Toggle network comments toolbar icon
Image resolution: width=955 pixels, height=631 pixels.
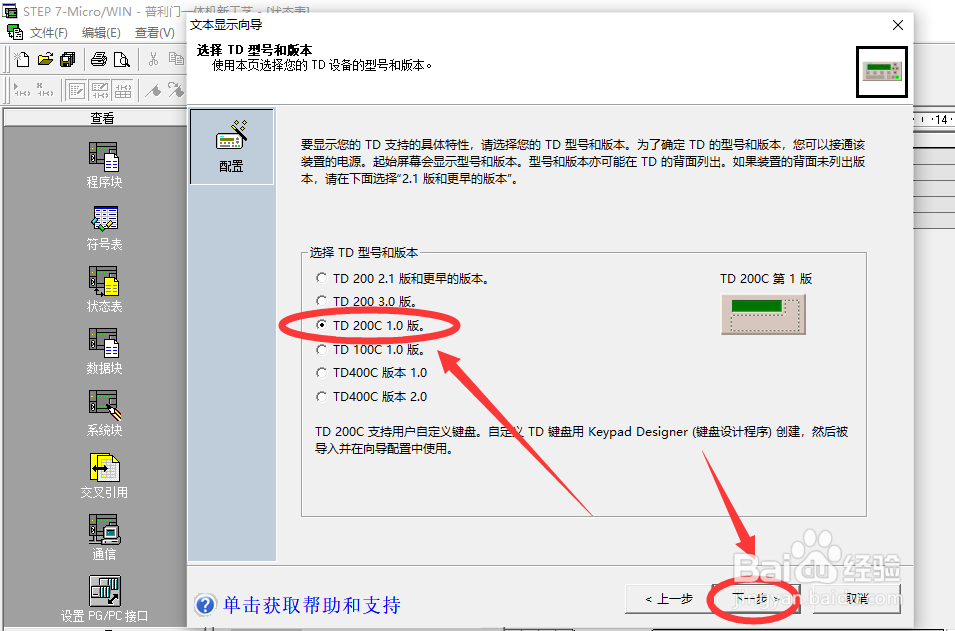coord(100,91)
